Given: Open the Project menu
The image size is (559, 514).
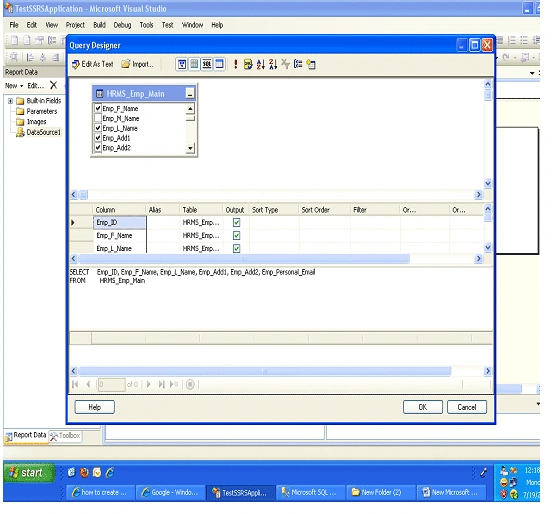Looking at the screenshot, I should (75, 25).
